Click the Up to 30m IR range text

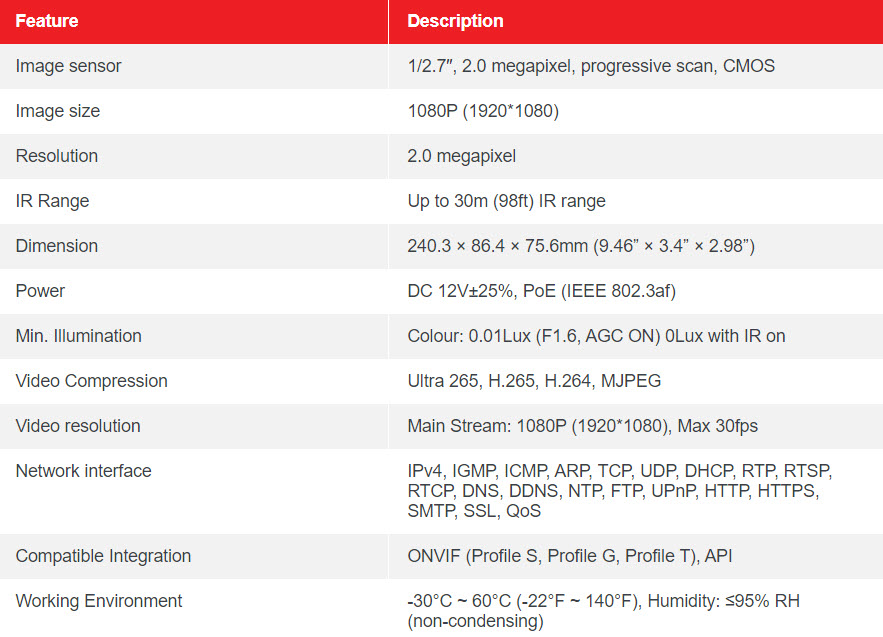[506, 201]
